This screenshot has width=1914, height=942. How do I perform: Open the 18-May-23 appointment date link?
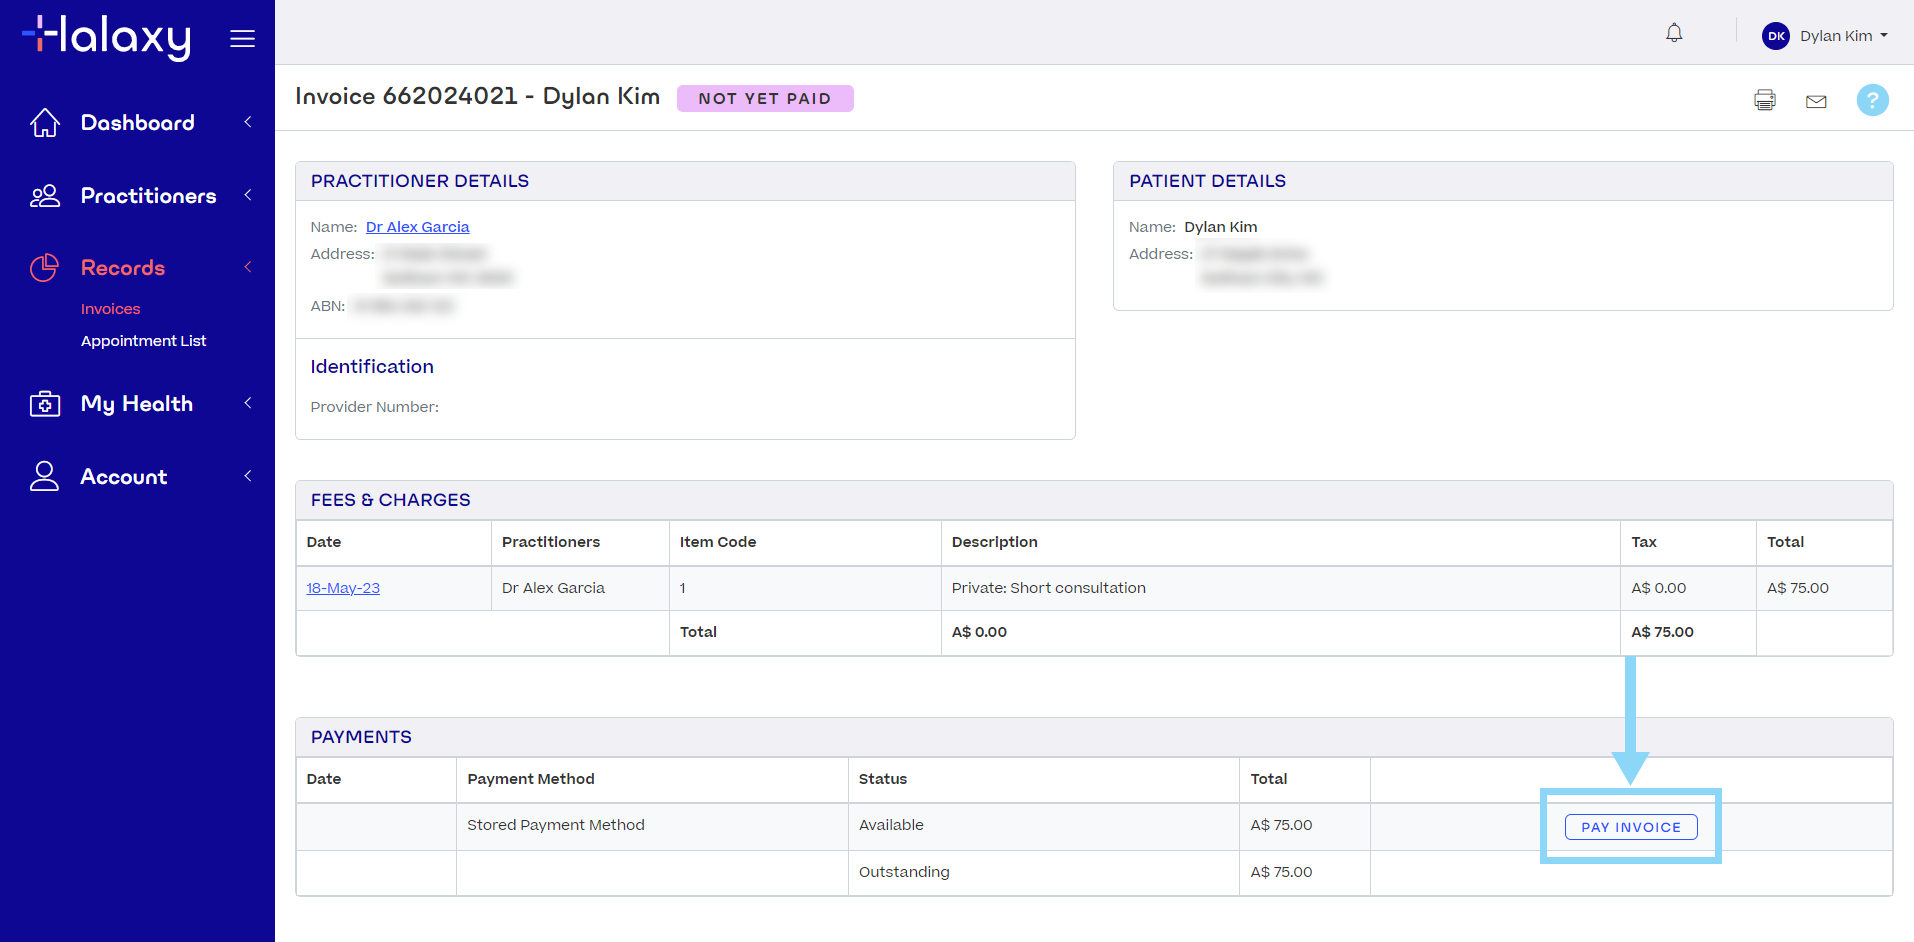343,588
